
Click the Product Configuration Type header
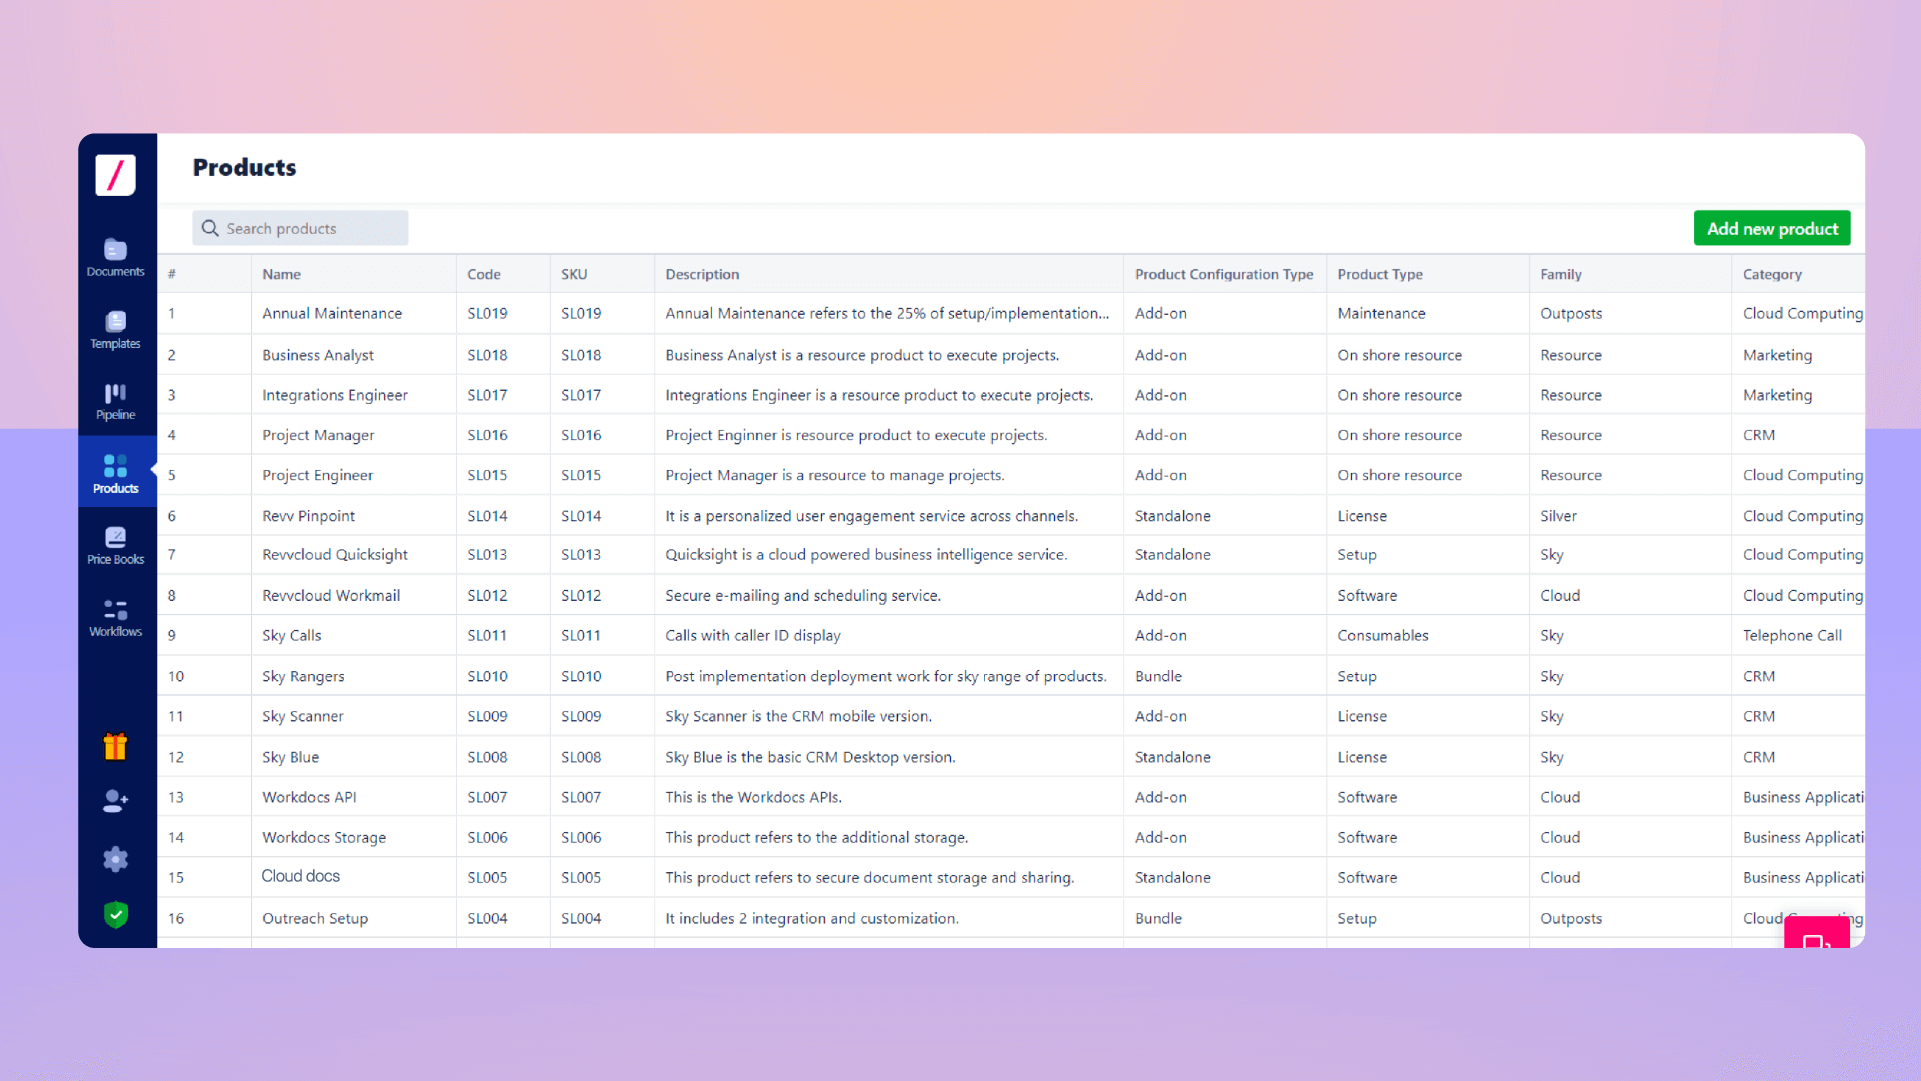1223,273
